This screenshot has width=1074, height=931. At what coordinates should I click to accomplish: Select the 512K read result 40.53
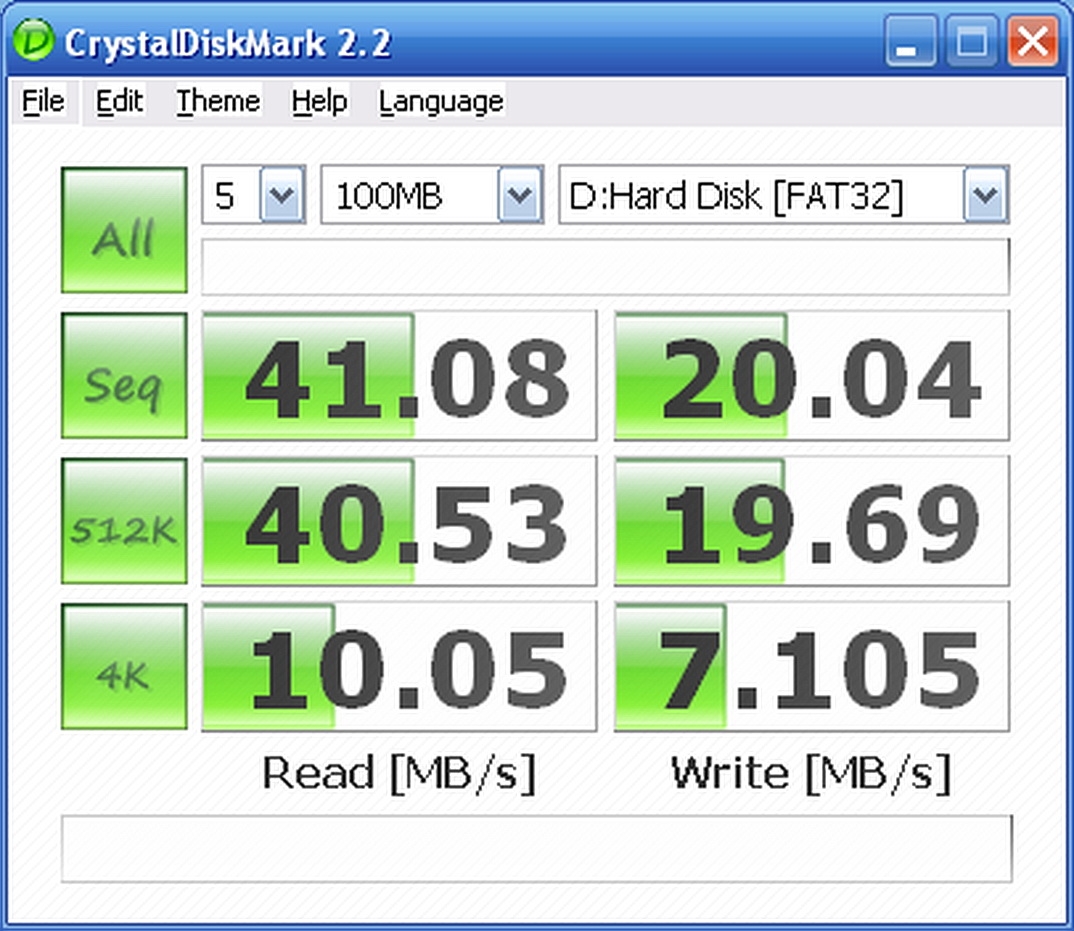coord(399,521)
